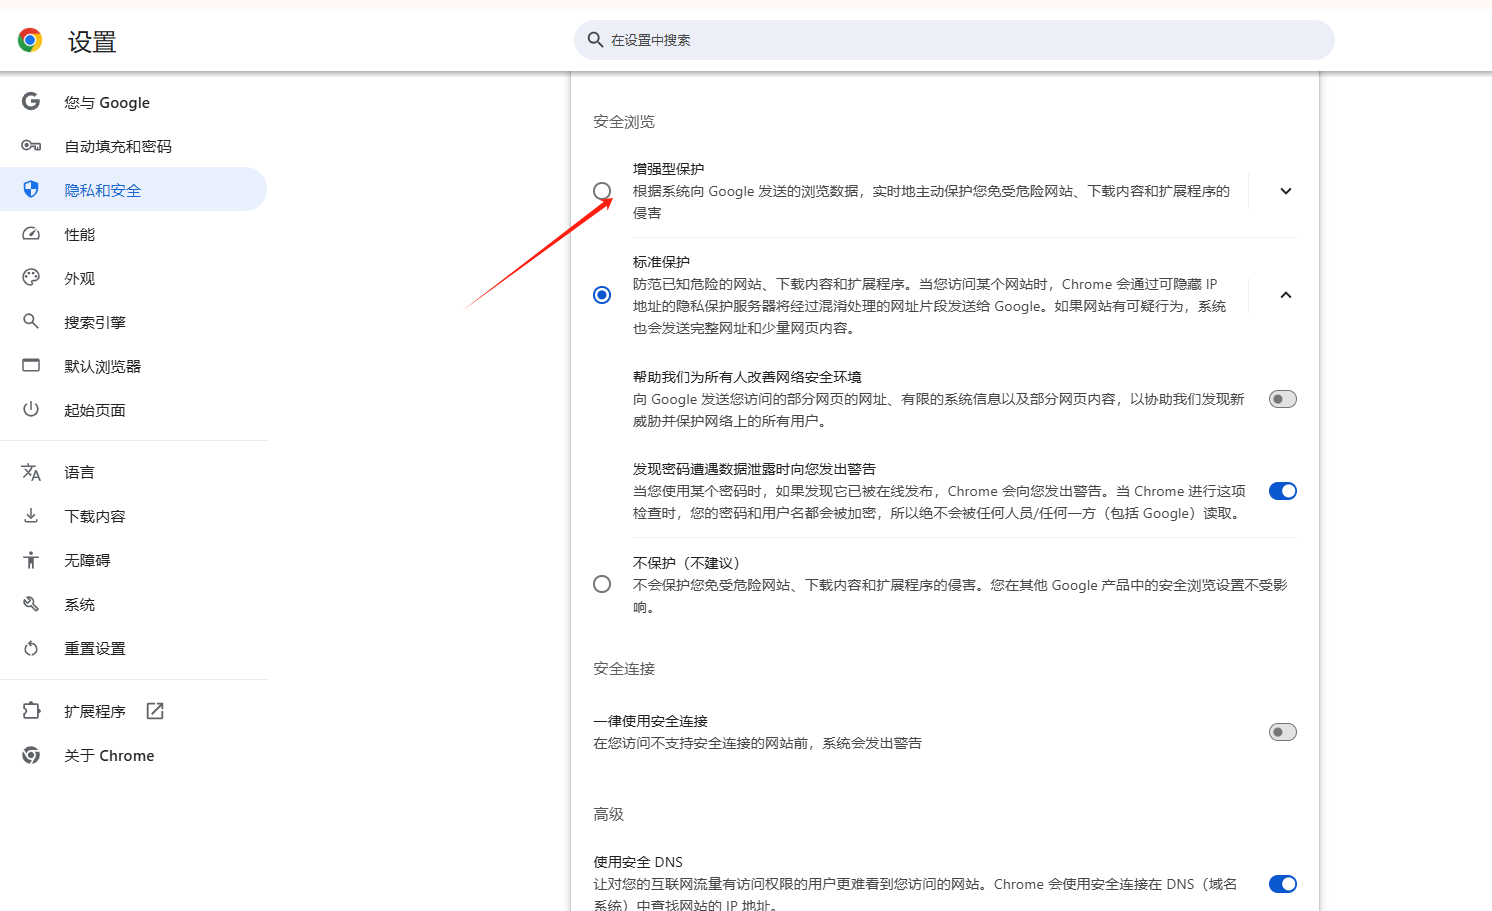Click the 安全浏览 section heading
The width and height of the screenshot is (1492, 911).
(624, 122)
